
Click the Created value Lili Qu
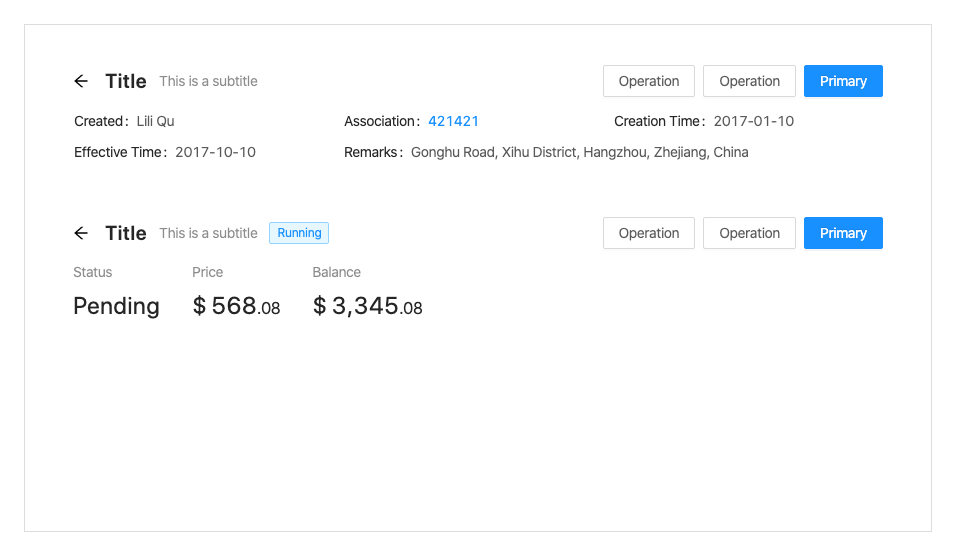155,121
